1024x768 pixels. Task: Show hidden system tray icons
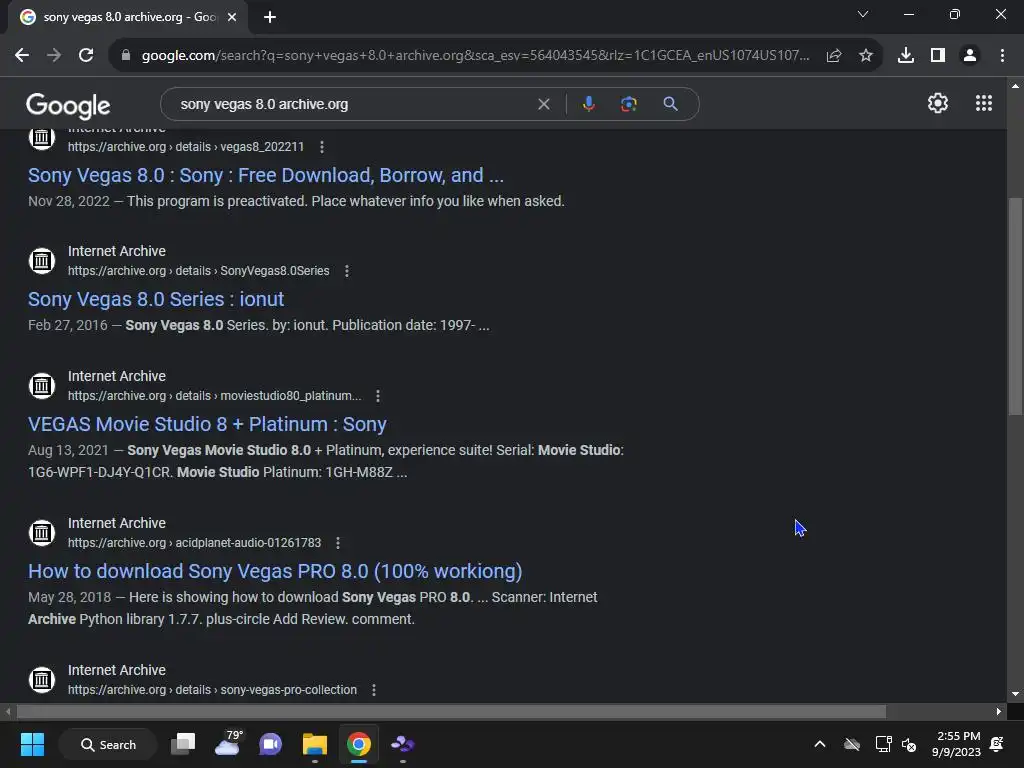coord(820,744)
